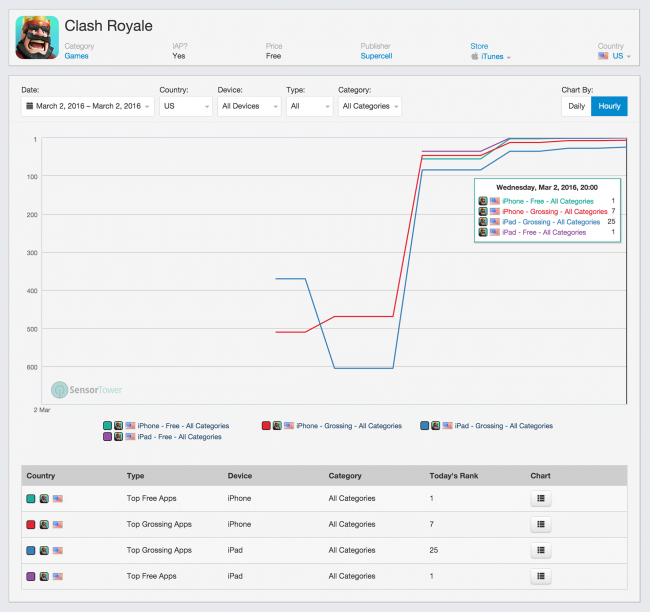Click iPhone - Free - All Categories legend label

point(183,426)
